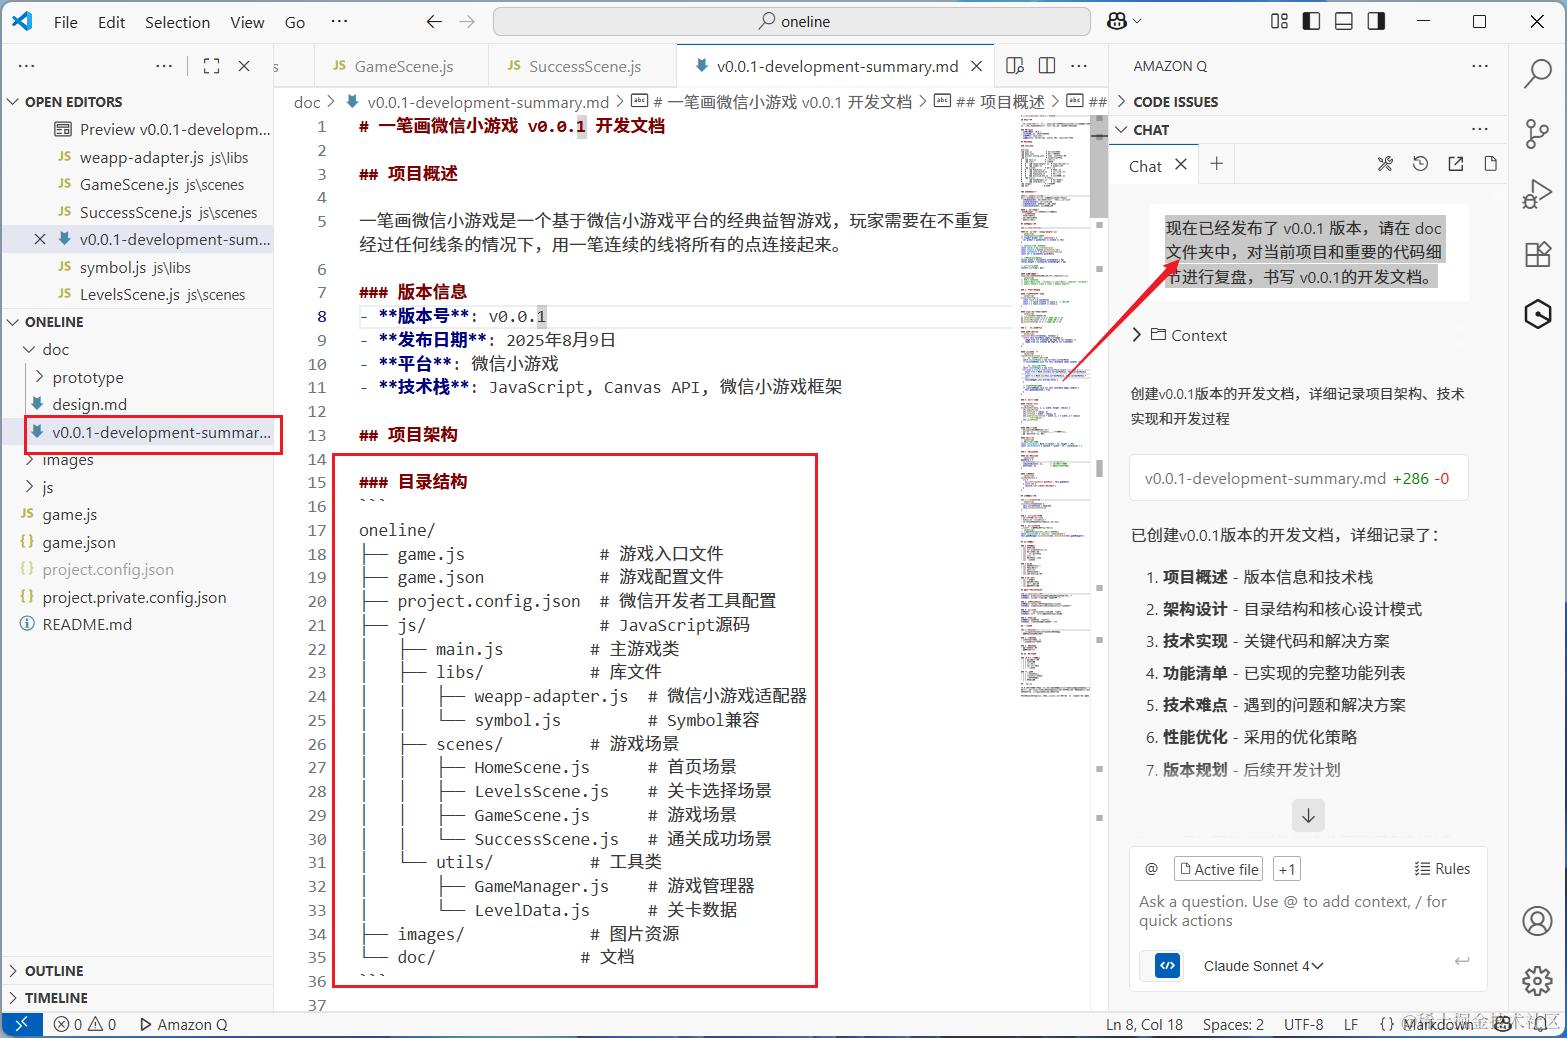Open the Extensions view

[1537, 254]
